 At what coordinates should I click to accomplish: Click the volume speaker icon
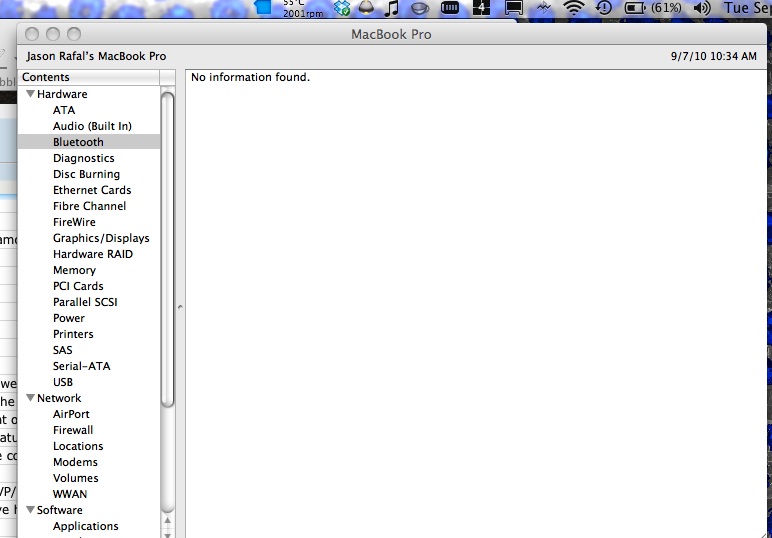pyautogui.click(x=702, y=8)
